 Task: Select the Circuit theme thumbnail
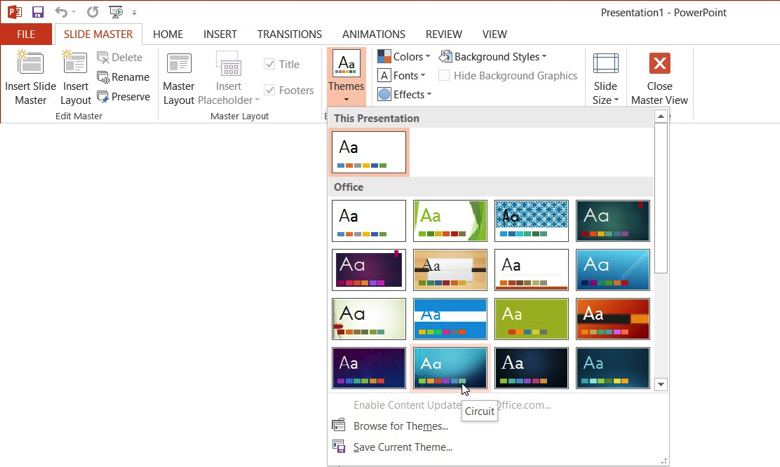(450, 368)
